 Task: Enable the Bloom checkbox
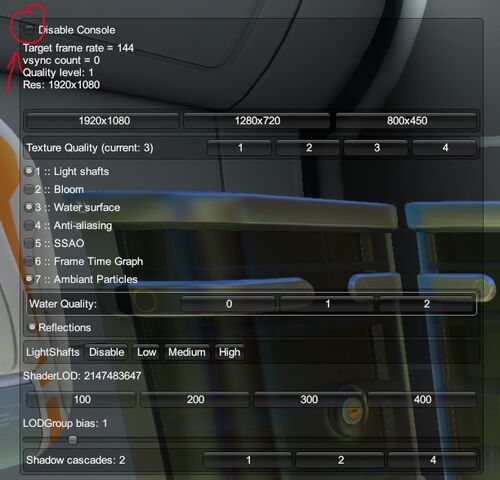(x=29, y=189)
